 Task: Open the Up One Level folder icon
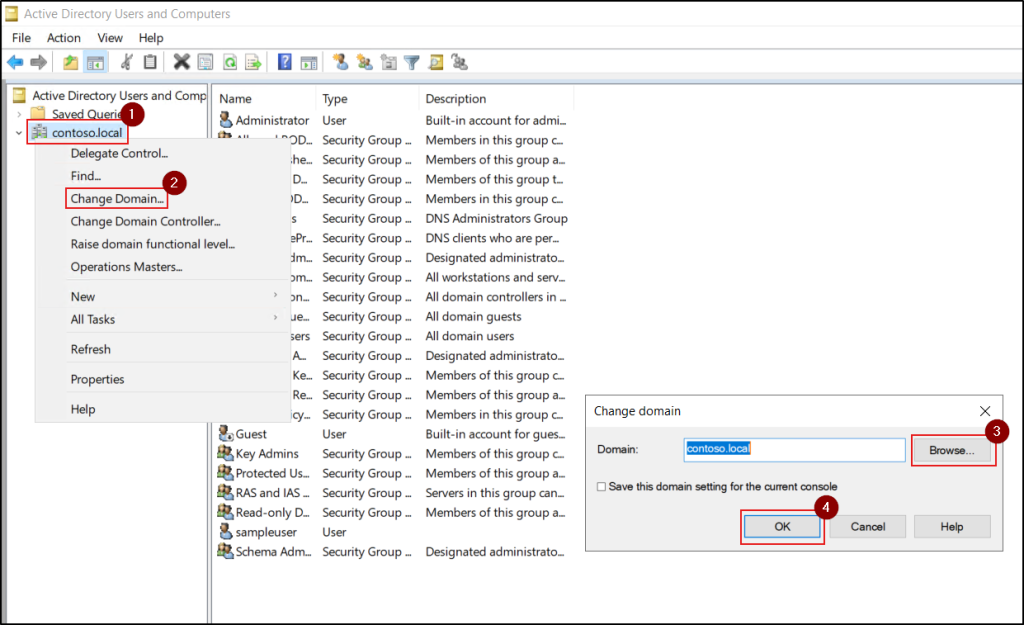pos(69,61)
